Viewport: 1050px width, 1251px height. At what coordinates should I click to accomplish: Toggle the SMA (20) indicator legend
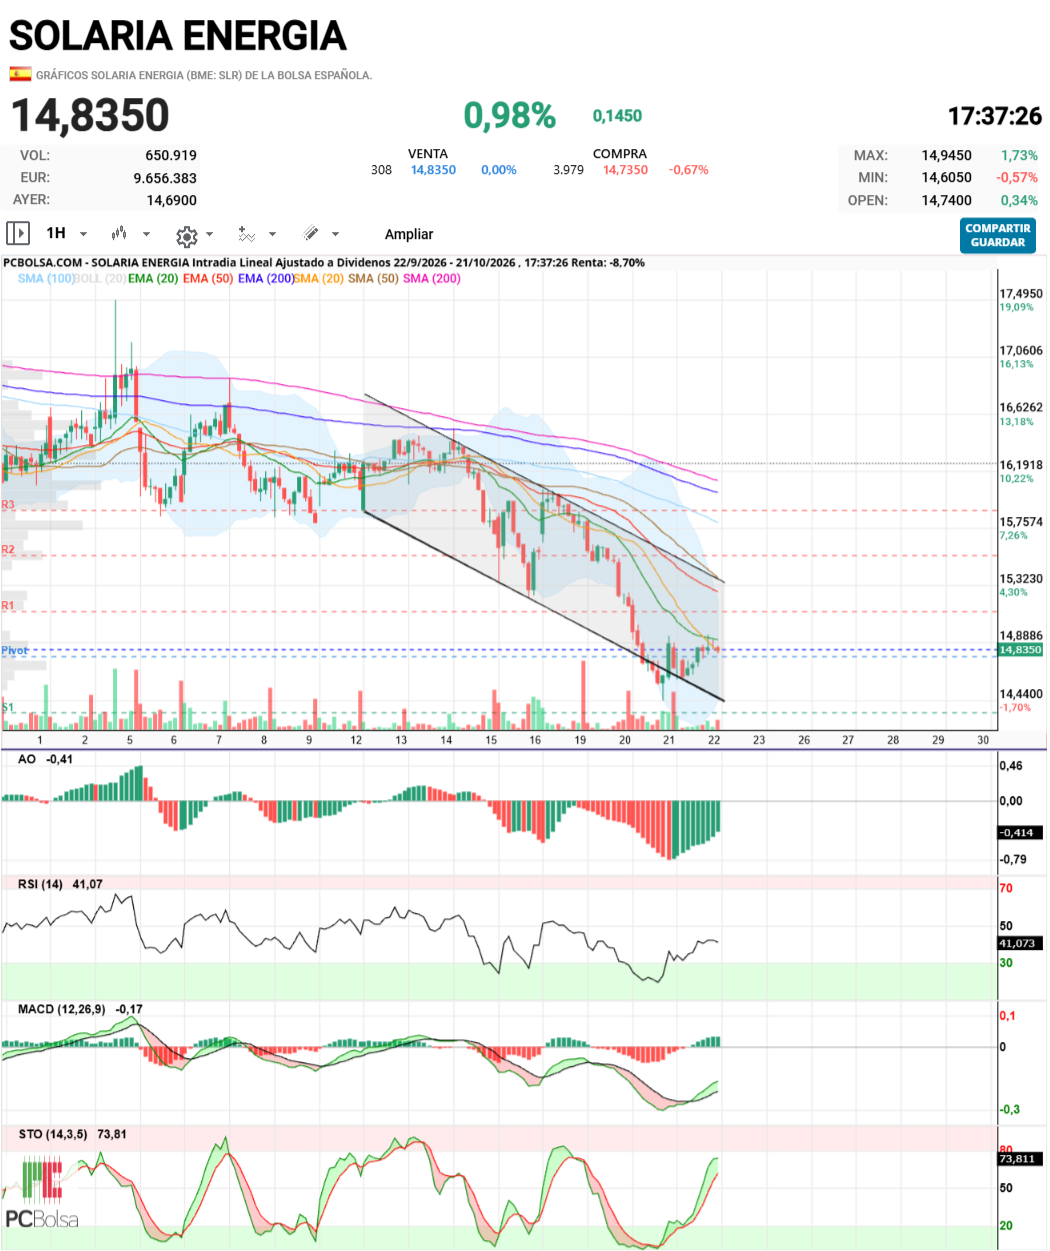click(319, 278)
